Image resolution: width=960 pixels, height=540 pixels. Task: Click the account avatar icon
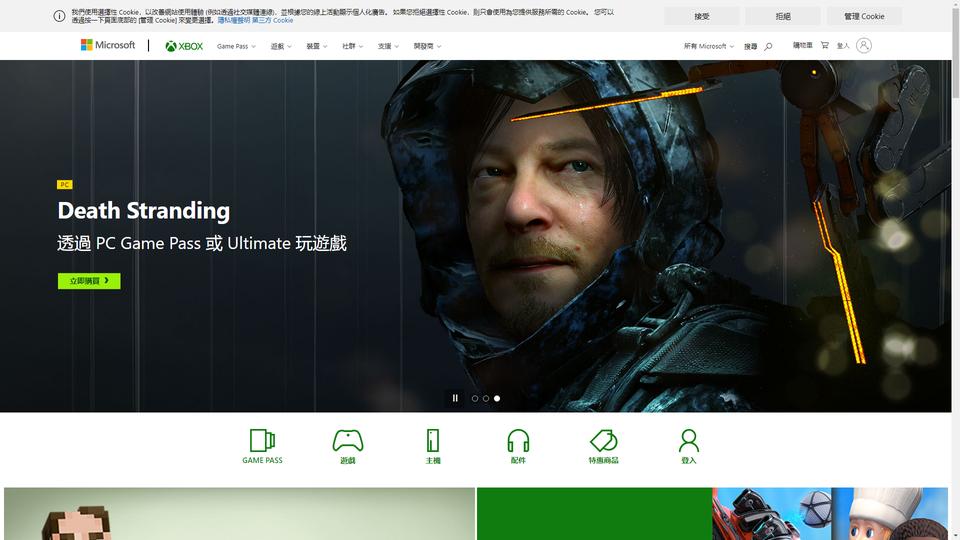click(x=863, y=45)
